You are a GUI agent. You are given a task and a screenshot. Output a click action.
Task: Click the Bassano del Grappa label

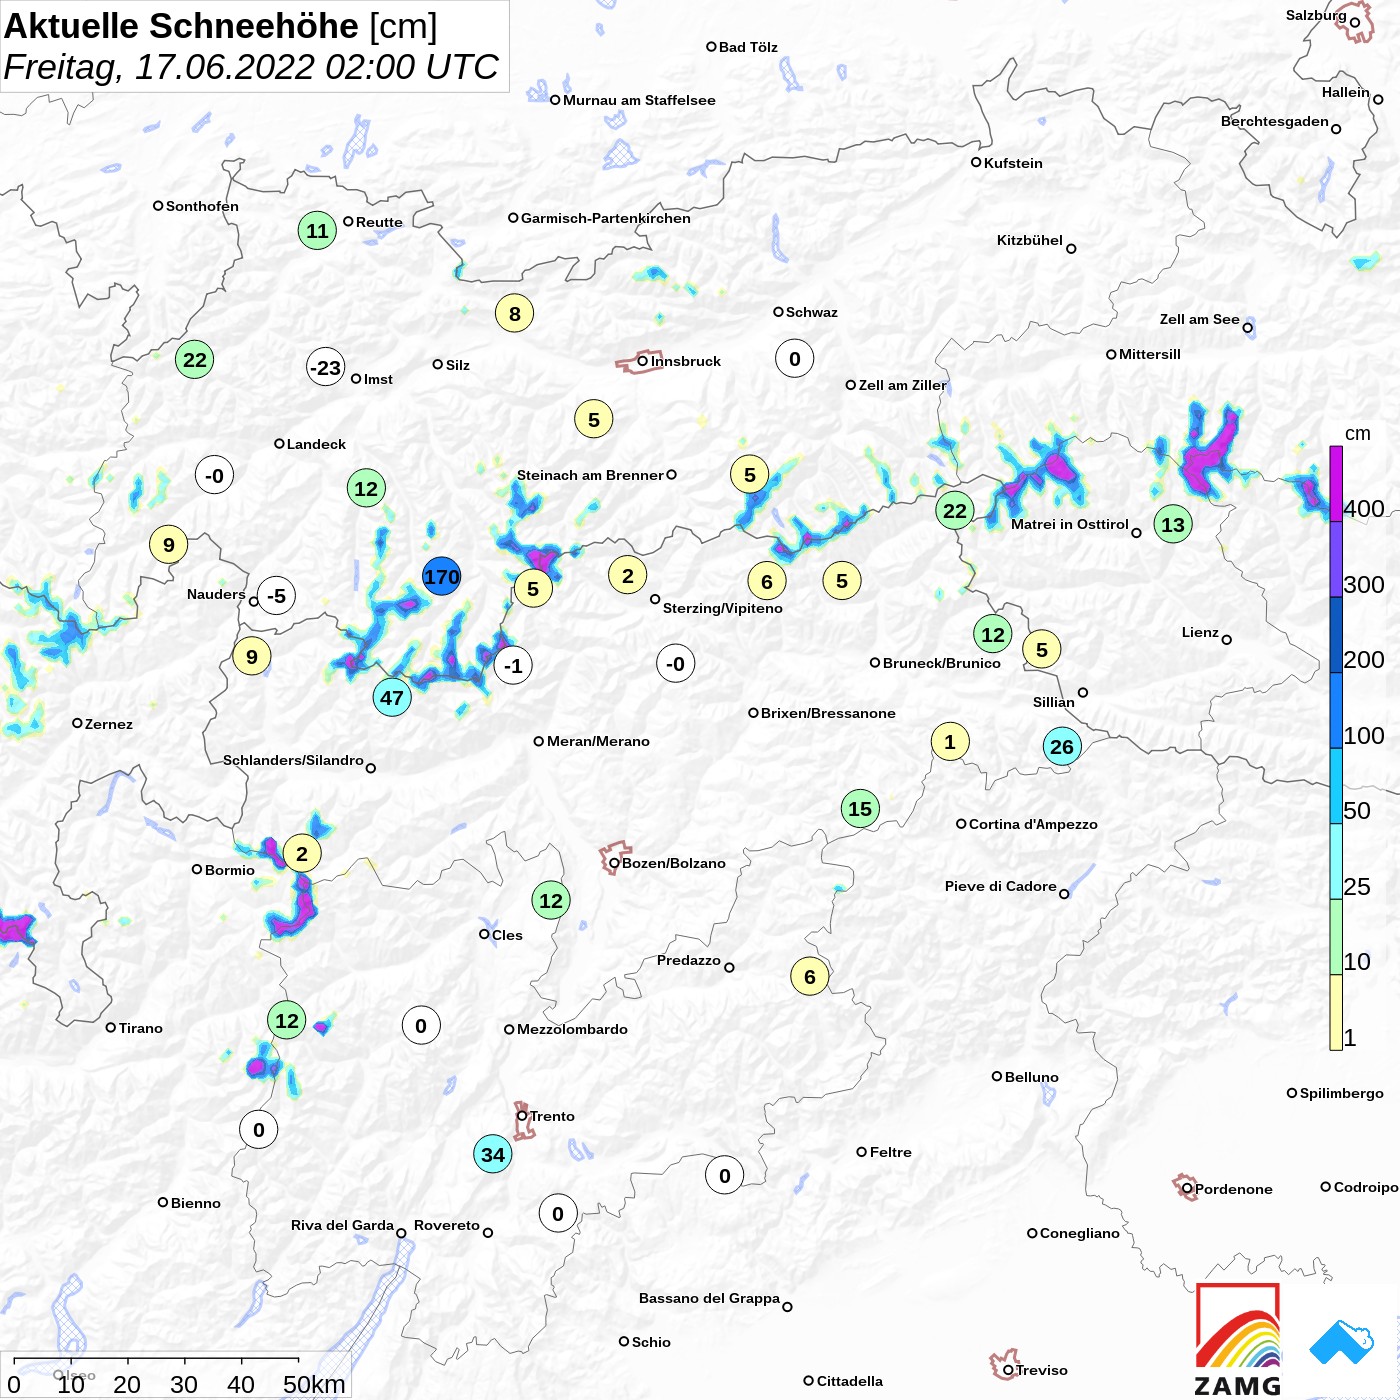point(709,1298)
